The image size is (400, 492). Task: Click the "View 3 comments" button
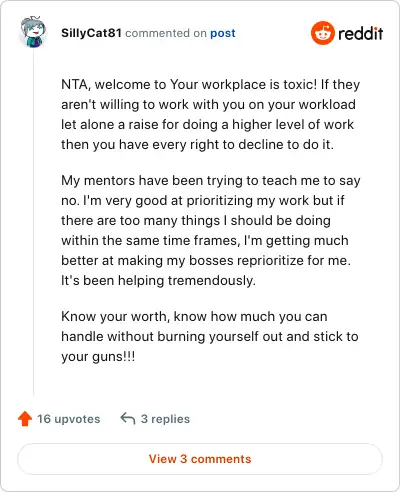pyautogui.click(x=200, y=459)
